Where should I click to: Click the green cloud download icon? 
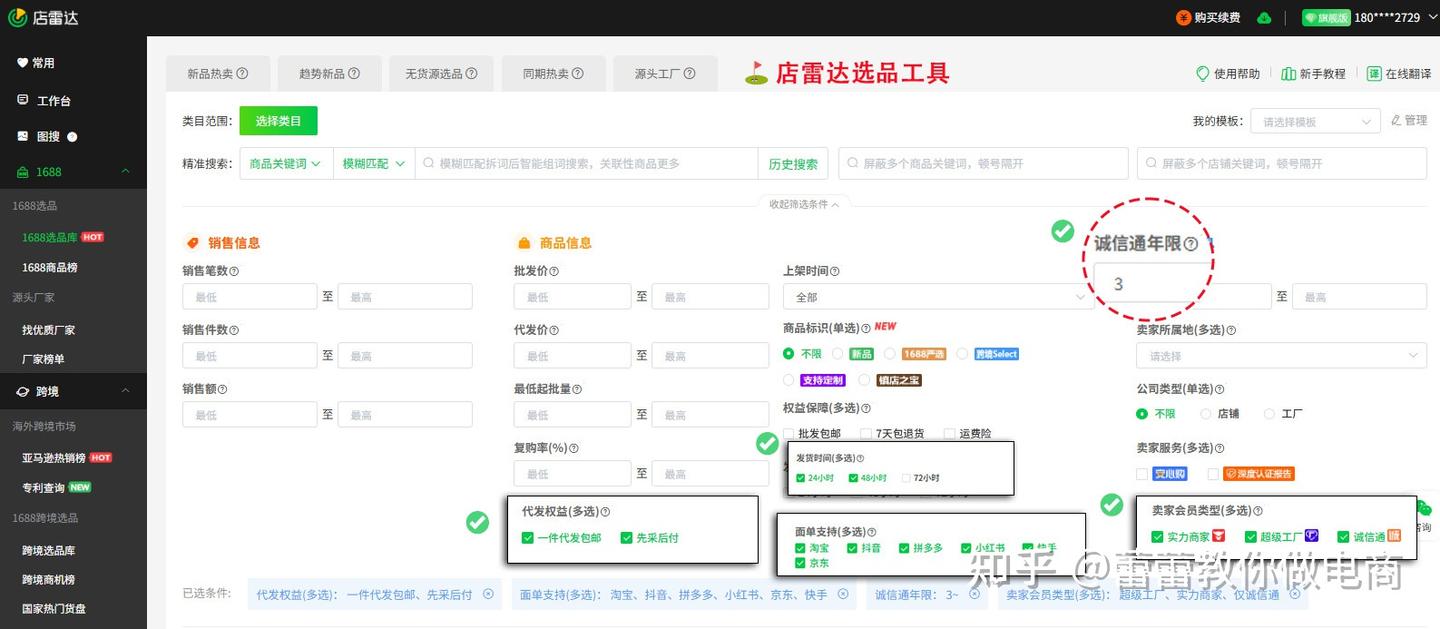[x=1264, y=17]
